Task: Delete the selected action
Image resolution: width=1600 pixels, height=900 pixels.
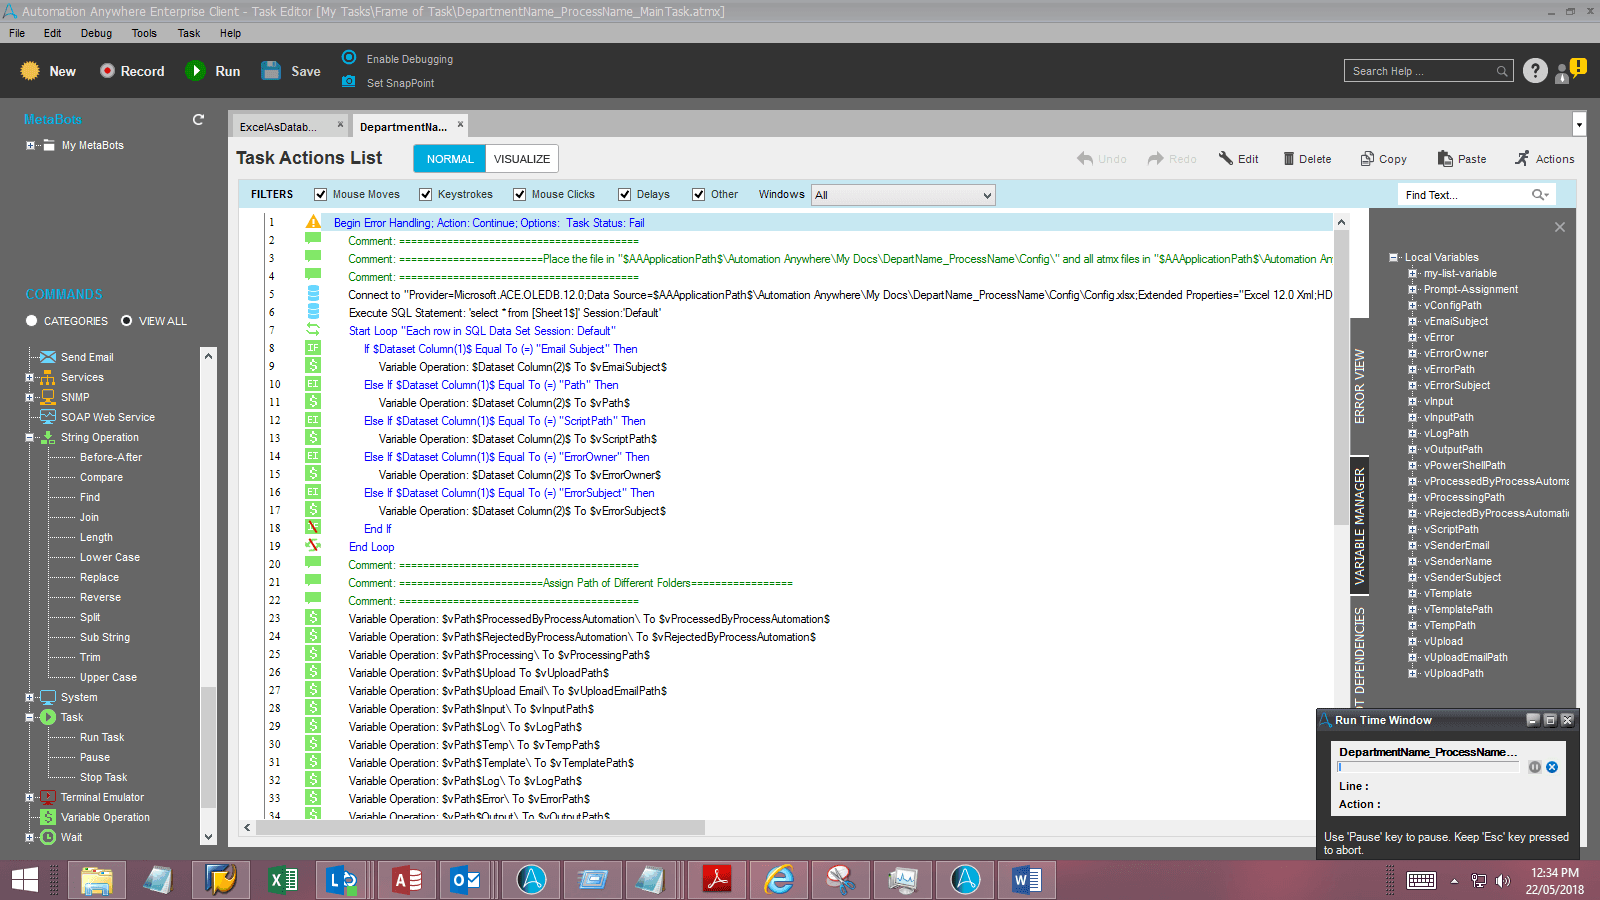Action: coord(1307,159)
